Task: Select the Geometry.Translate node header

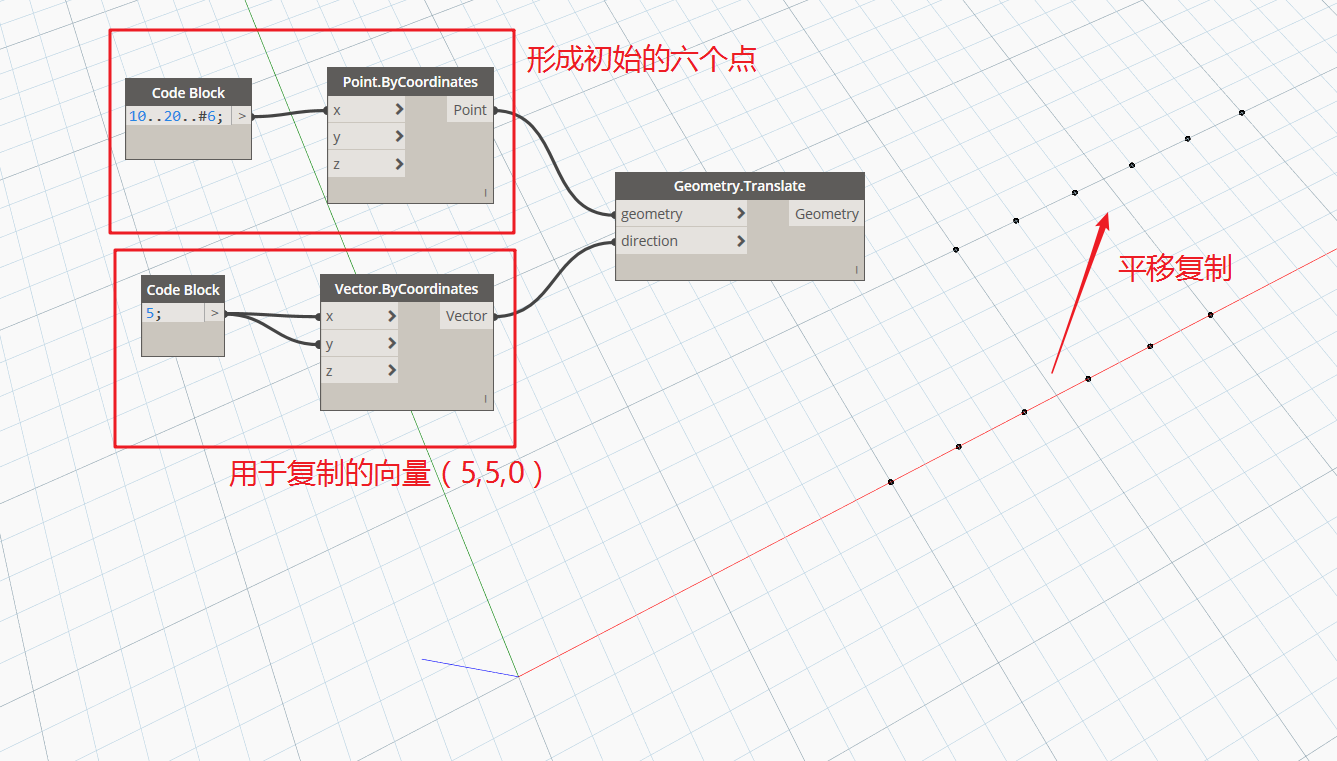Action: (740, 186)
